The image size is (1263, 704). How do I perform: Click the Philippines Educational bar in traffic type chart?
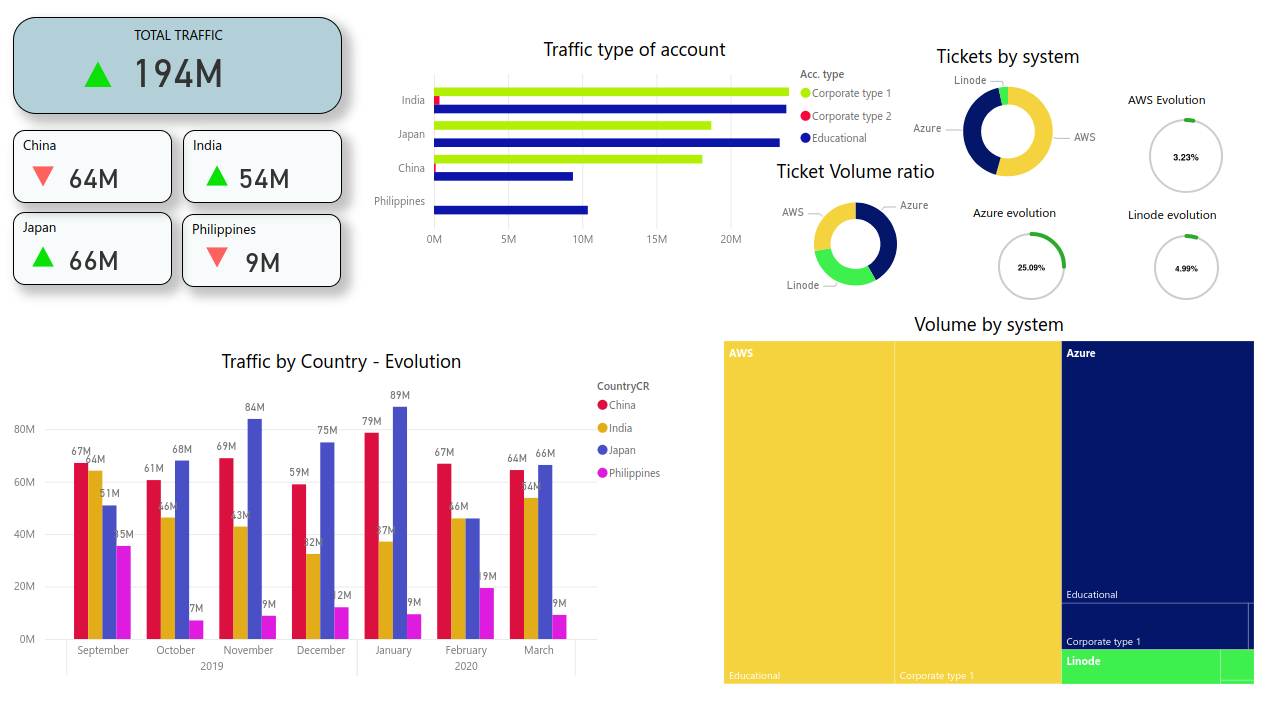point(510,210)
